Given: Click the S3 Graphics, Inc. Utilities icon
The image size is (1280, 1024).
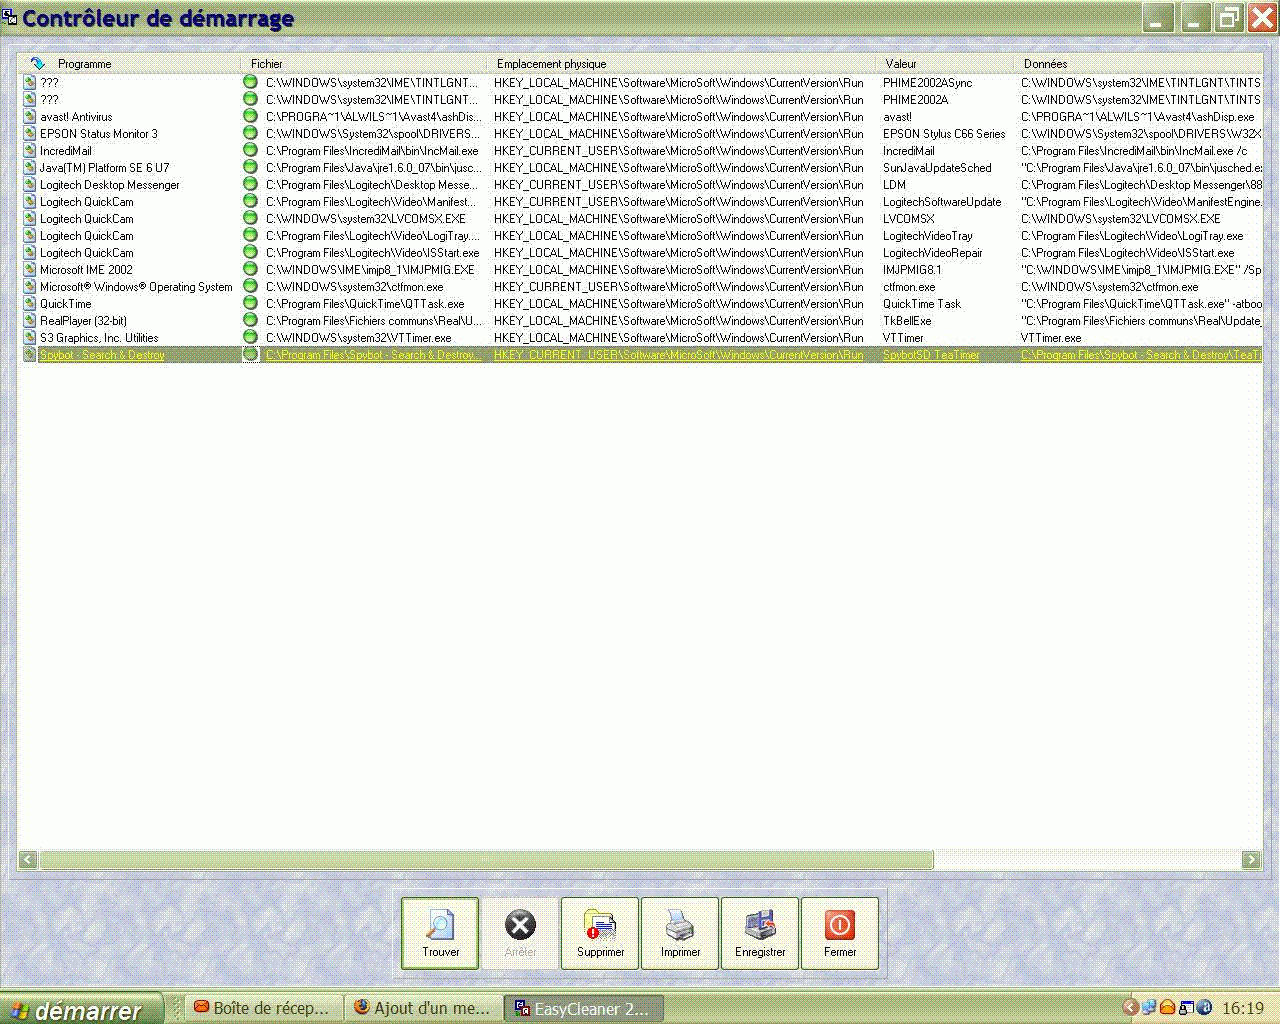Looking at the screenshot, I should 30,338.
